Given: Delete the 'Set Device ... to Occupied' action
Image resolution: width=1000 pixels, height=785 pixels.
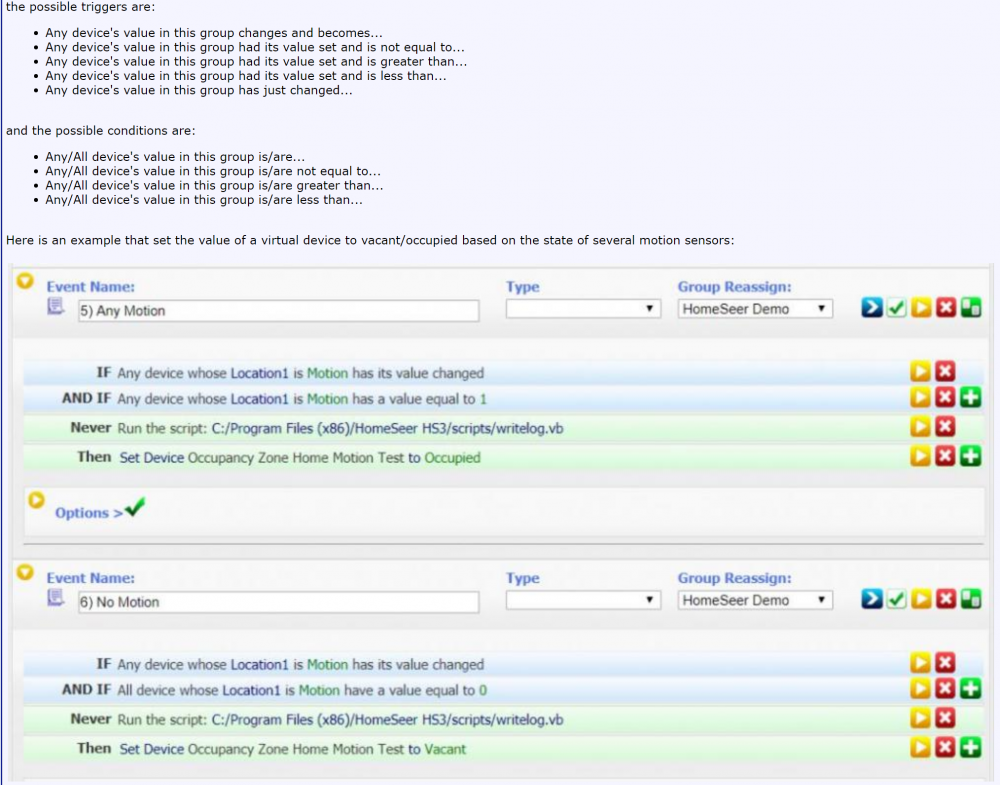Looking at the screenshot, I should 945,457.
